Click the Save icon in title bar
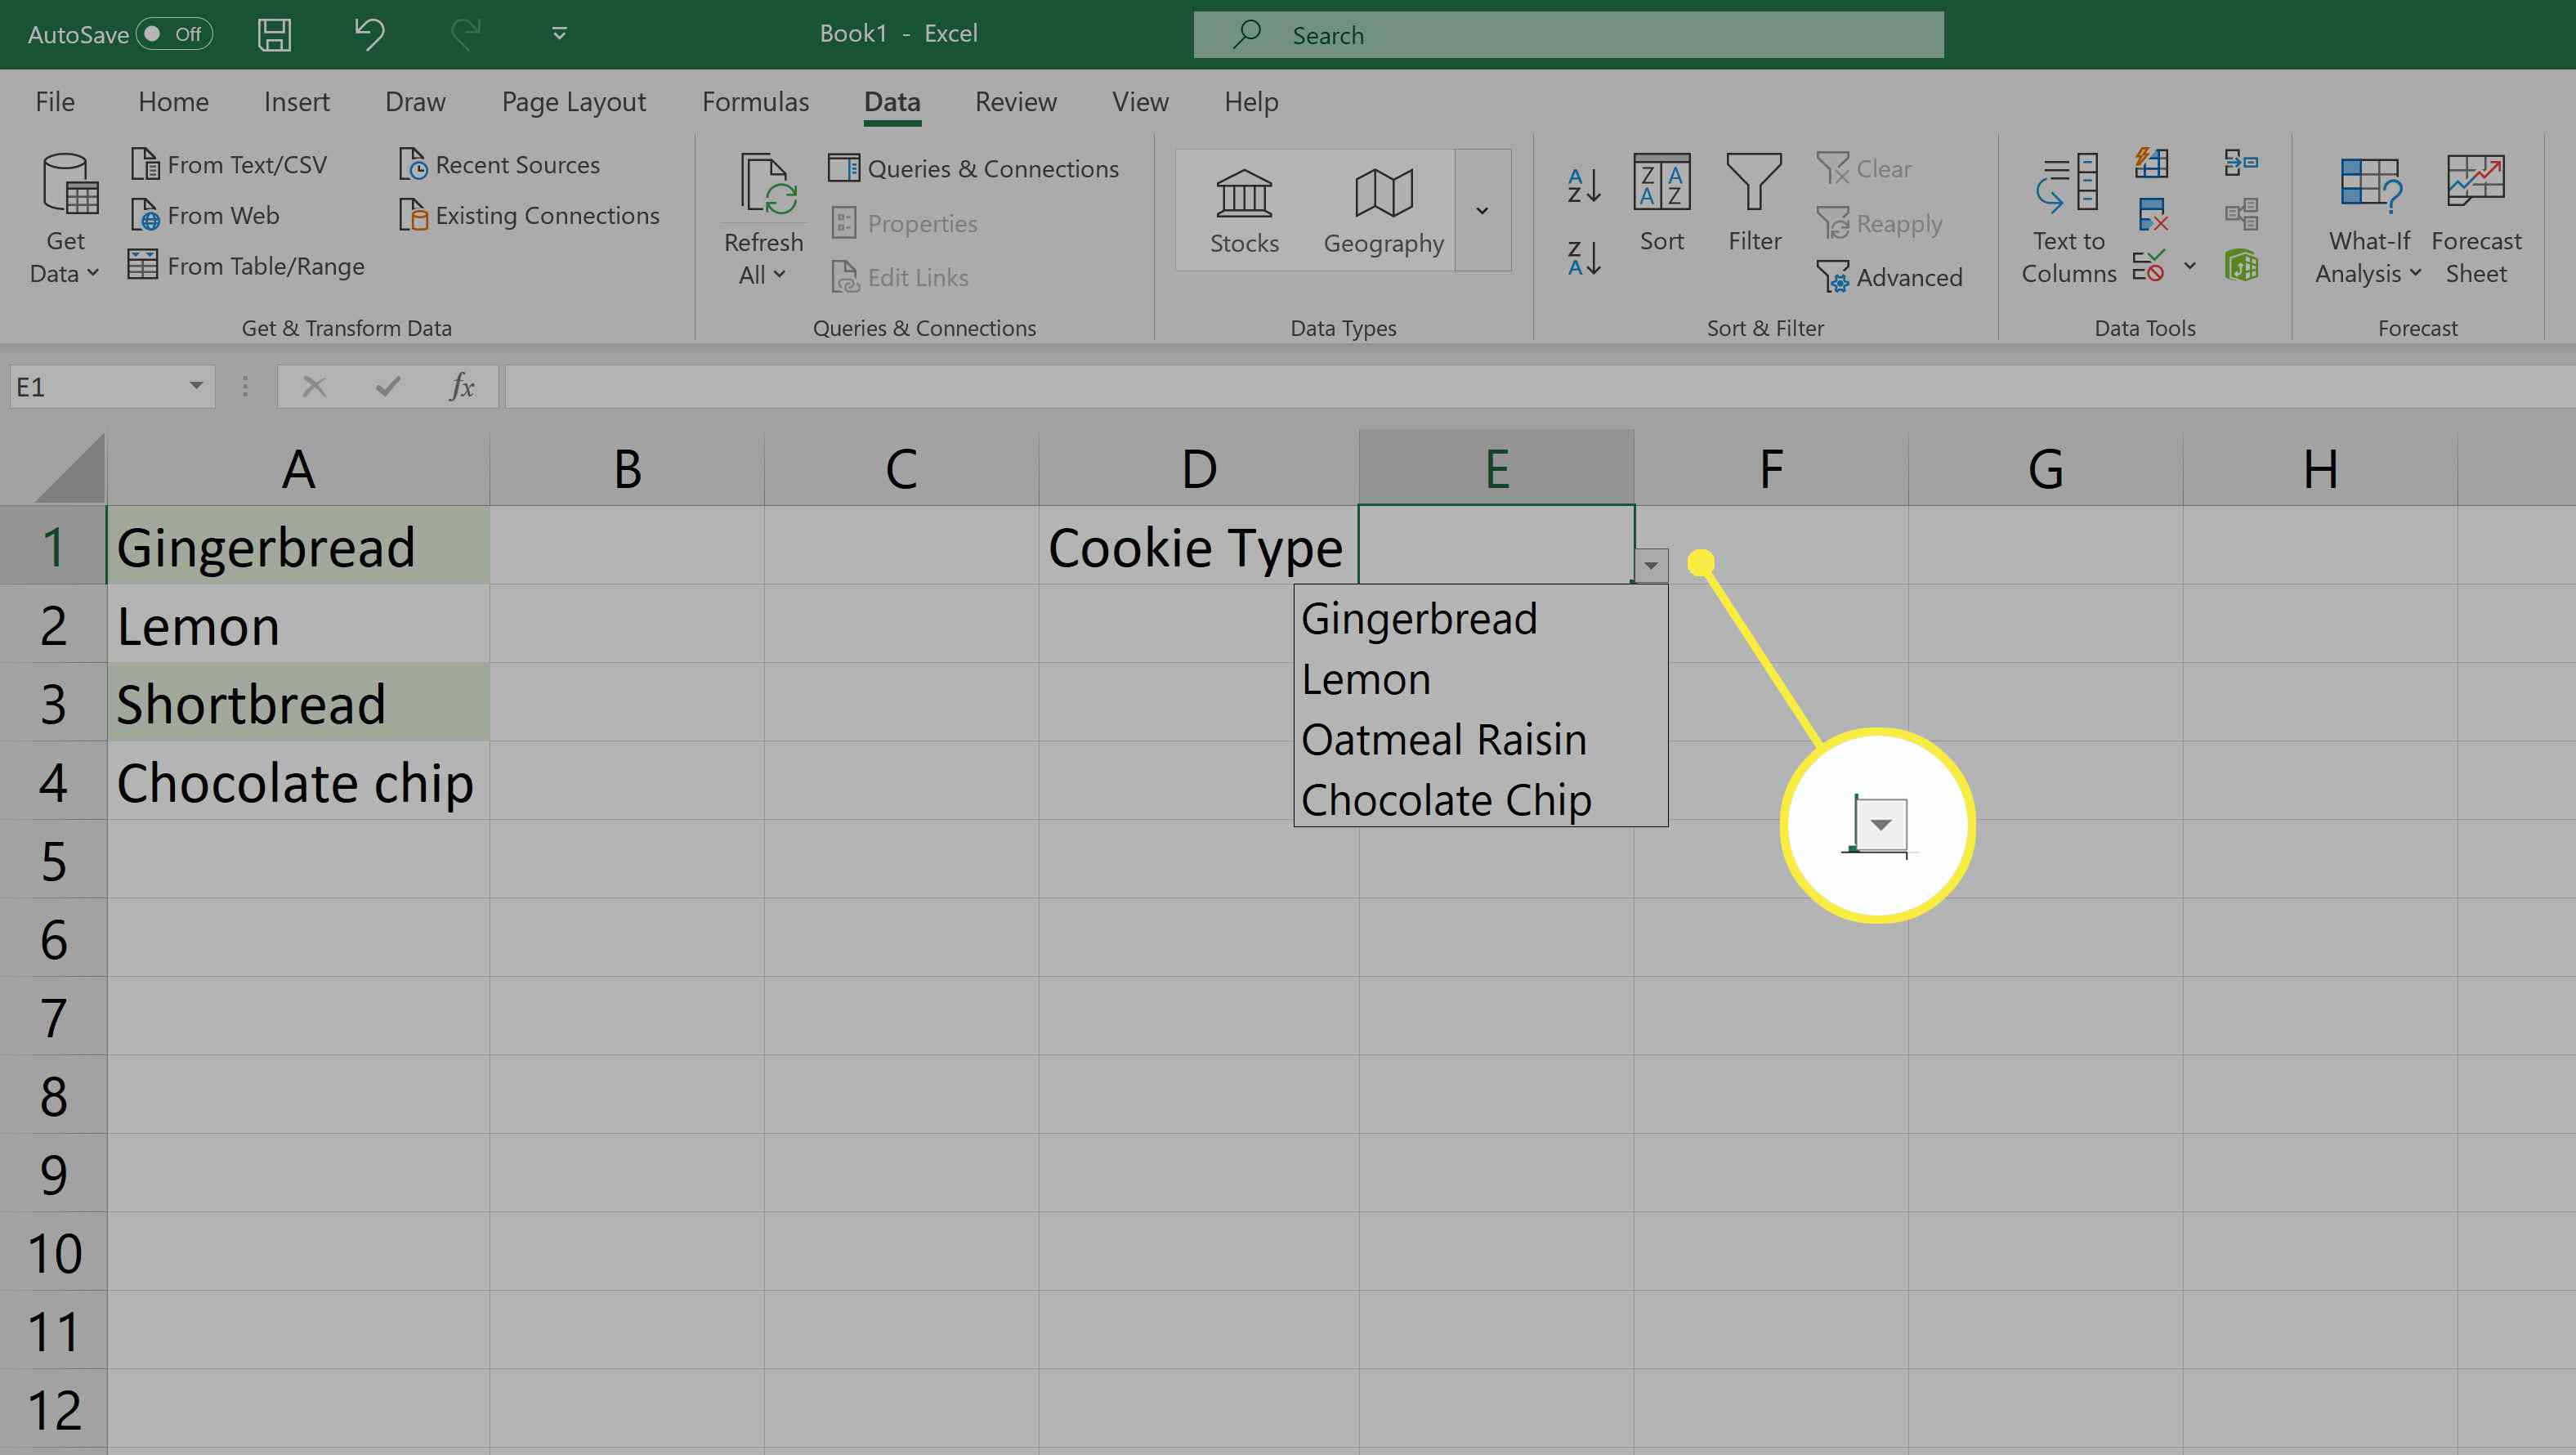This screenshot has height=1455, width=2576. point(274,34)
